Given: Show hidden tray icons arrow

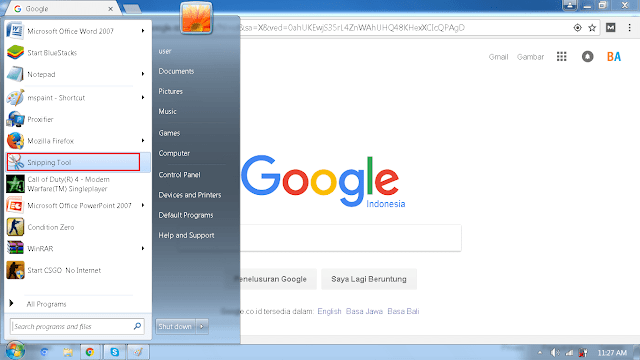Looking at the screenshot, I should point(540,352).
